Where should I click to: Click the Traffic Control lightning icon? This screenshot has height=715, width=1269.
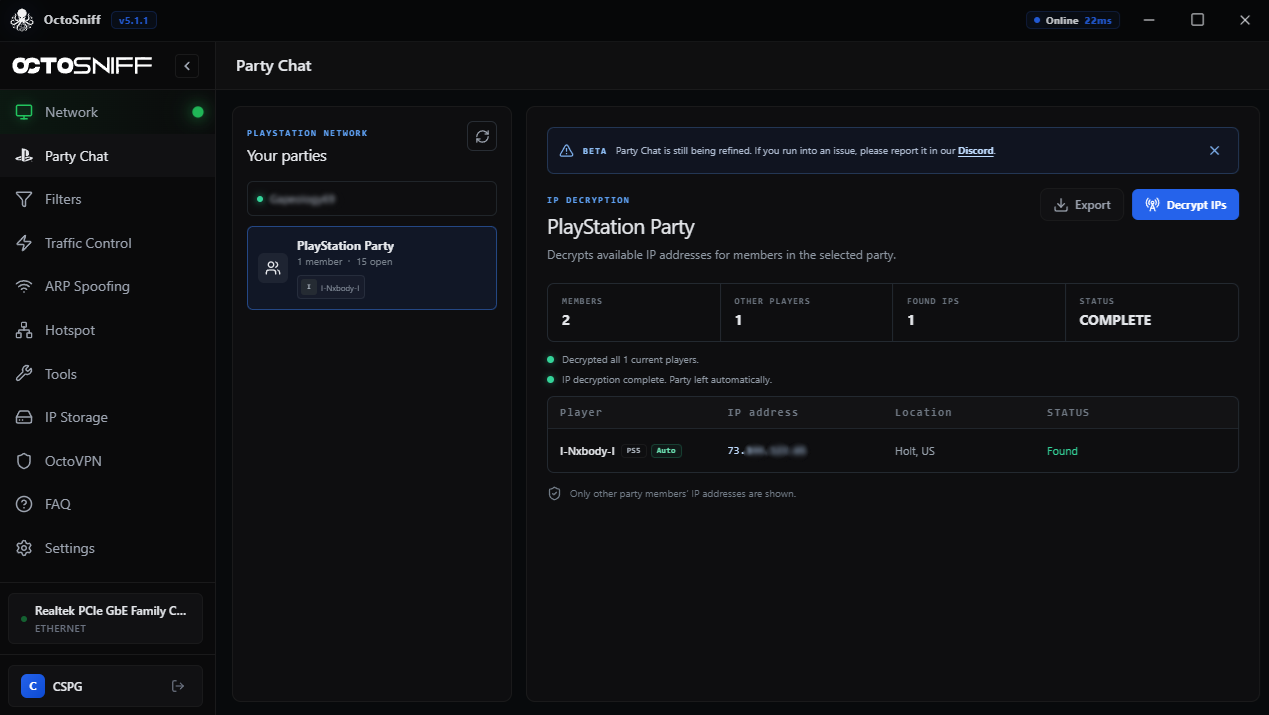pos(25,243)
